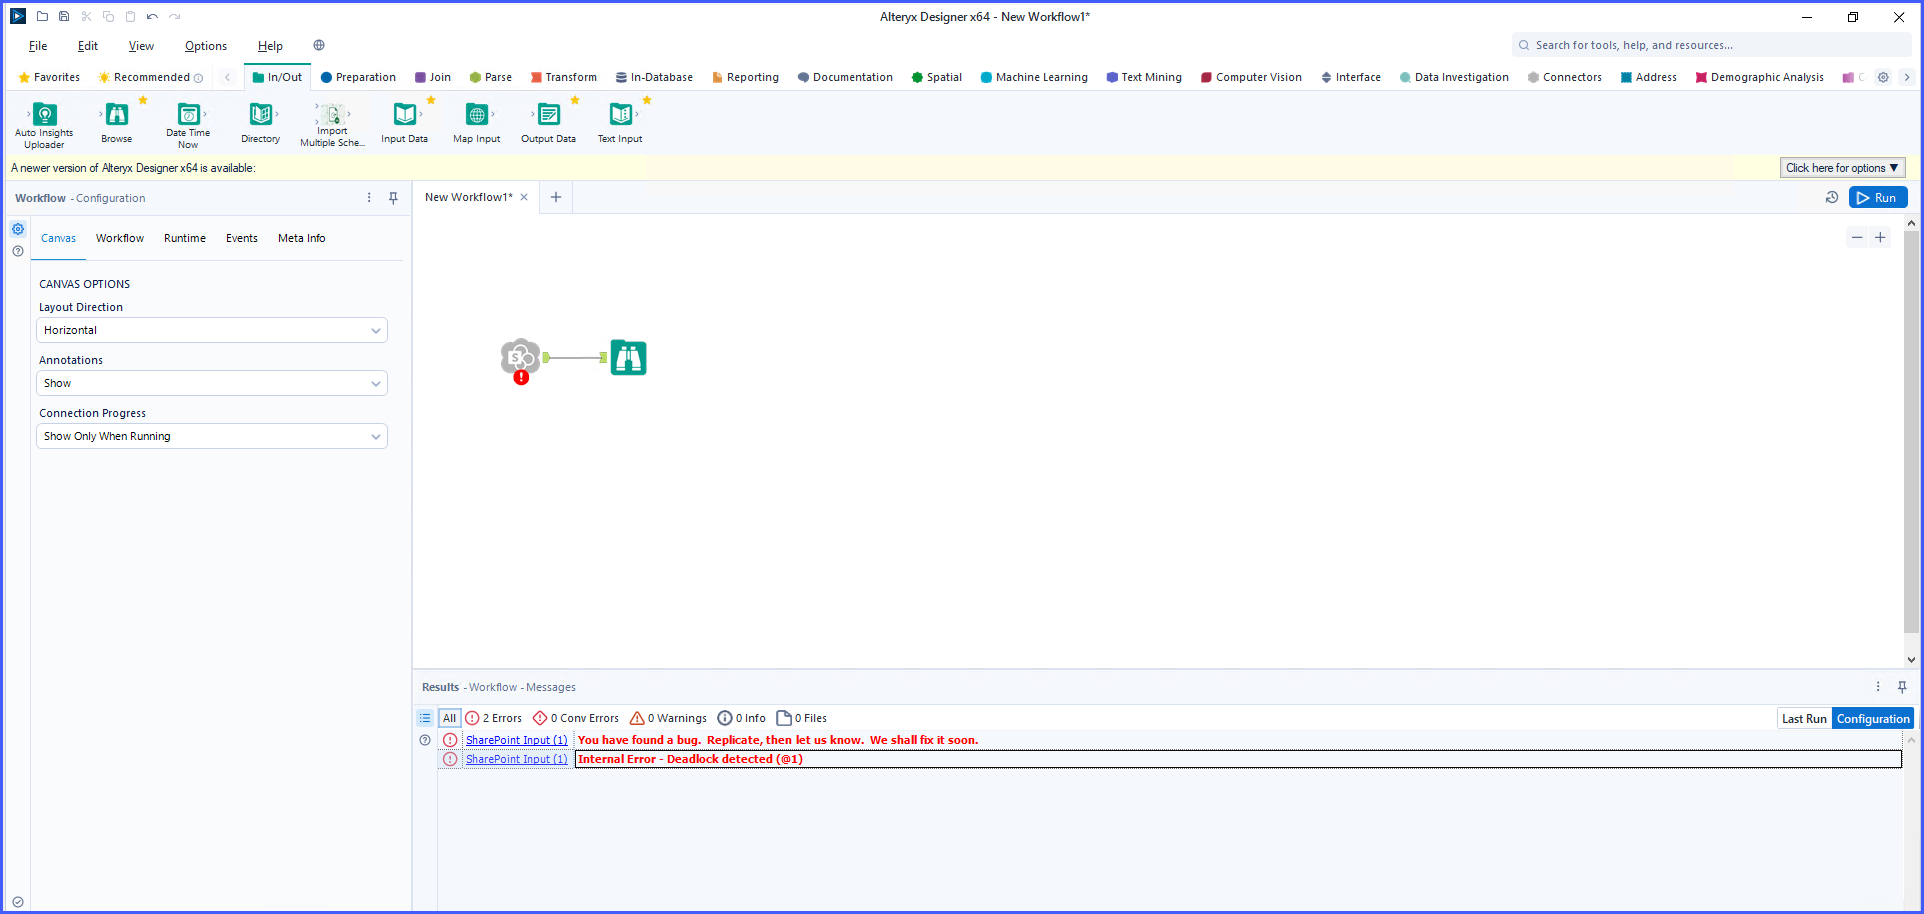The width and height of the screenshot is (1924, 914).
Task: Pin the Results panel
Action: 1902,687
